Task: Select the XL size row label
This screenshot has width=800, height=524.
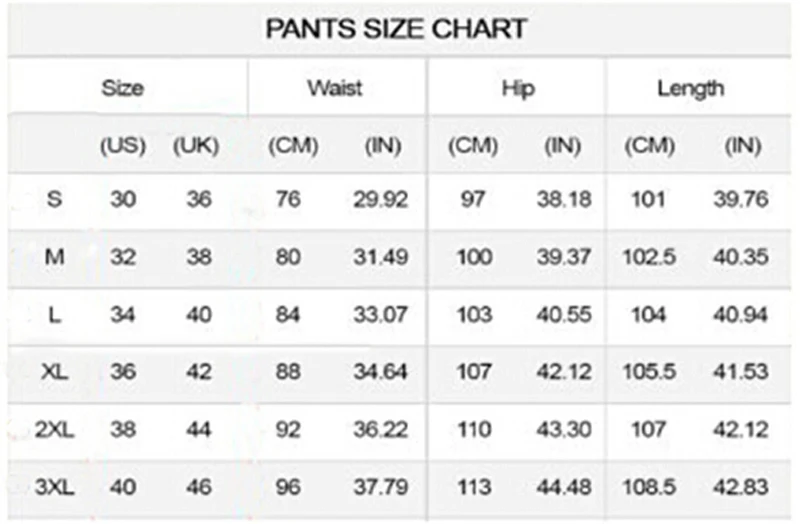Action: click(x=55, y=372)
